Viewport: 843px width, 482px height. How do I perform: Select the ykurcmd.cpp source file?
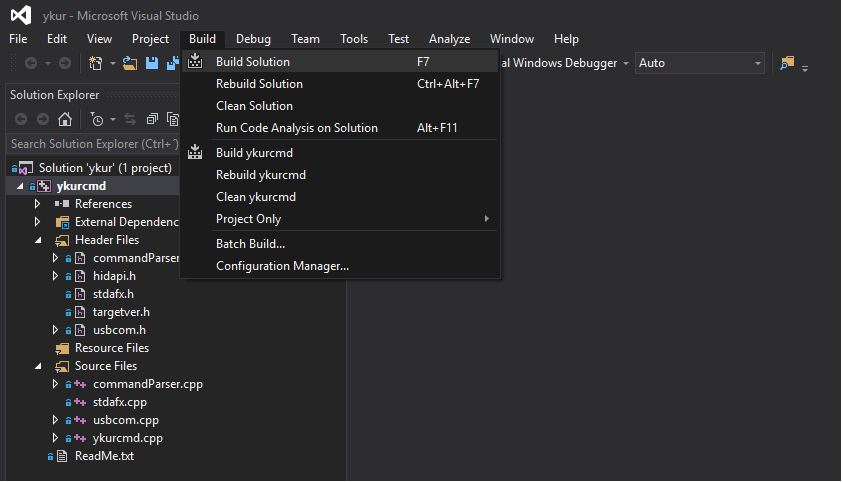pos(127,438)
